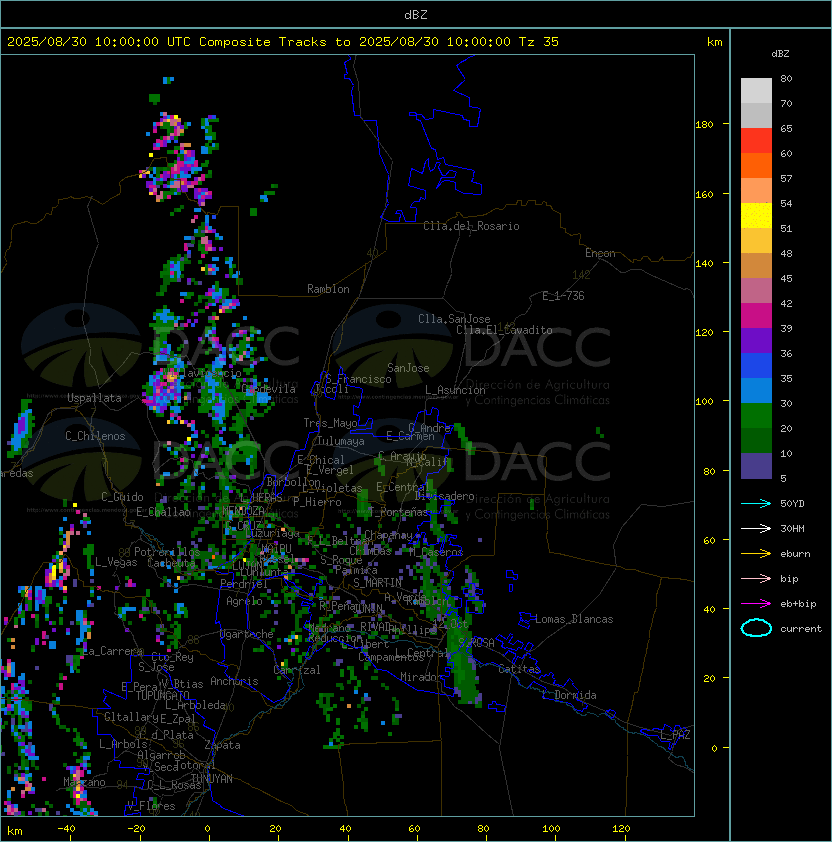Click the 'Anchoris' place label
Viewport: 832px width, 842px height.
point(234,681)
